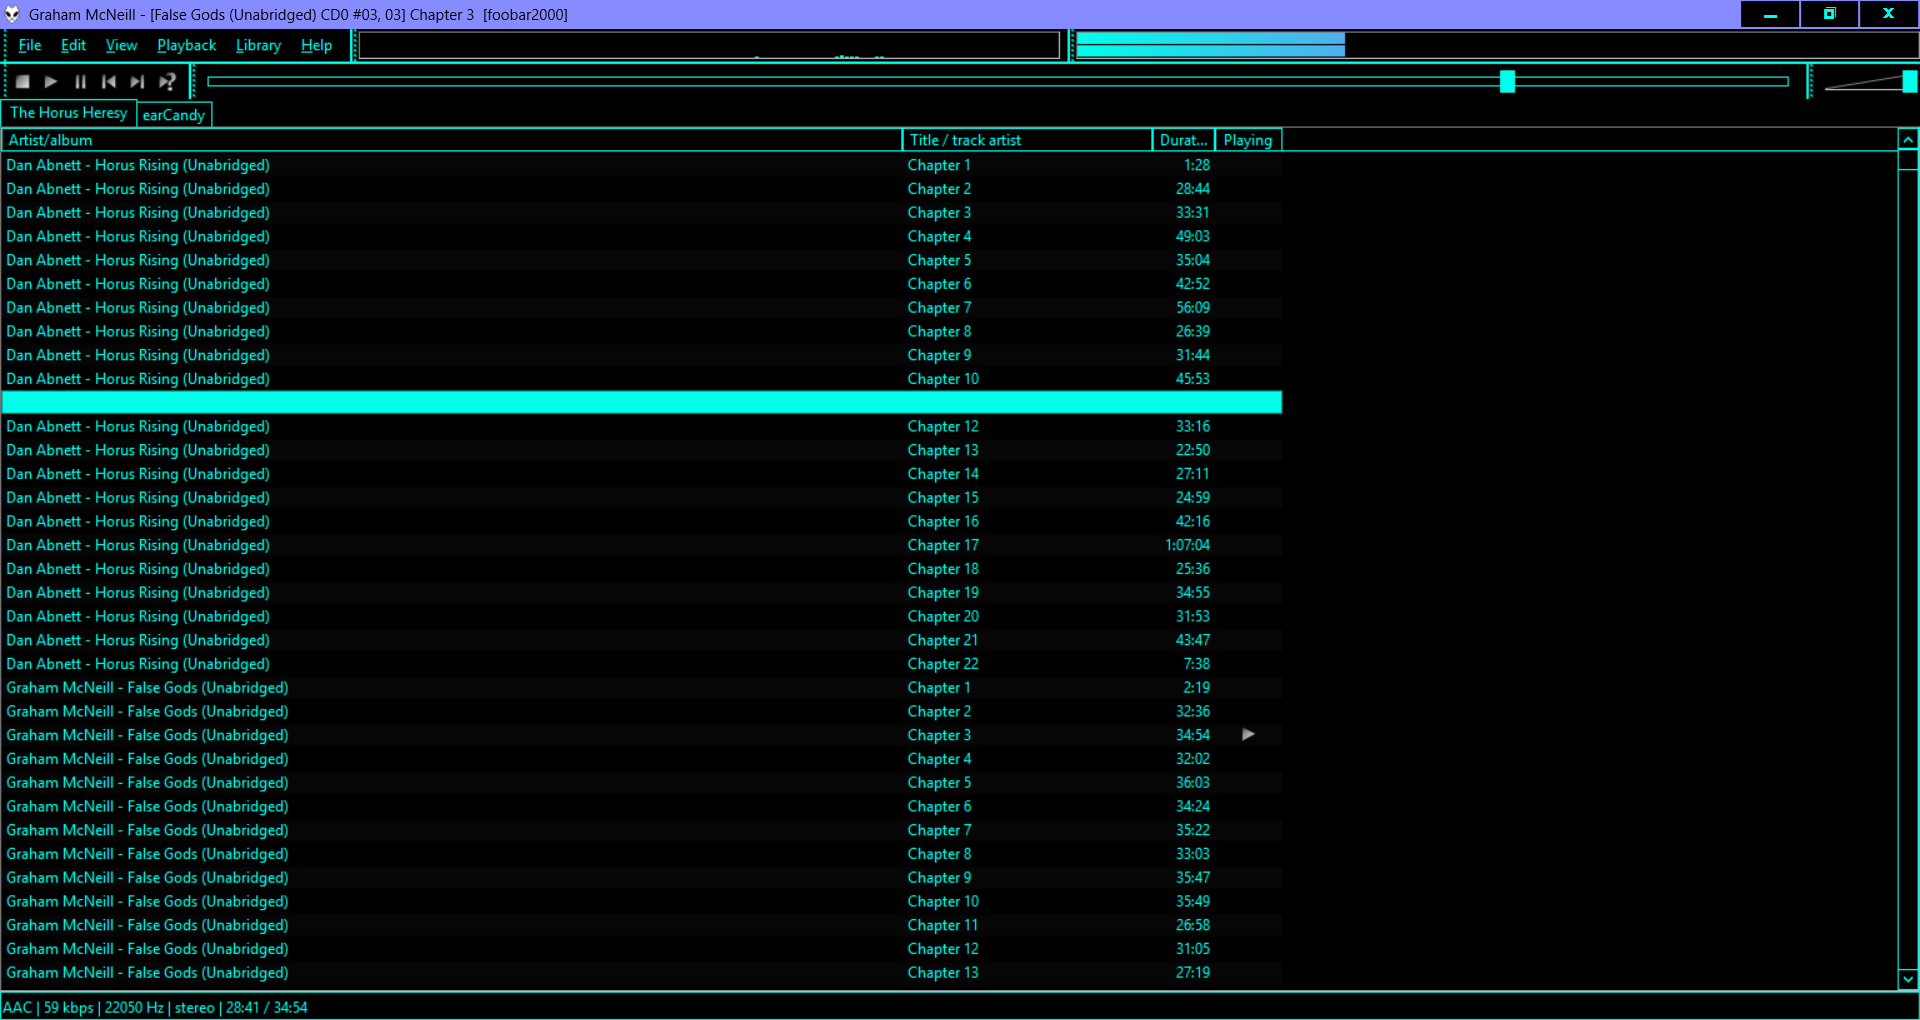
Task: Open the Help menu
Action: (x=316, y=45)
